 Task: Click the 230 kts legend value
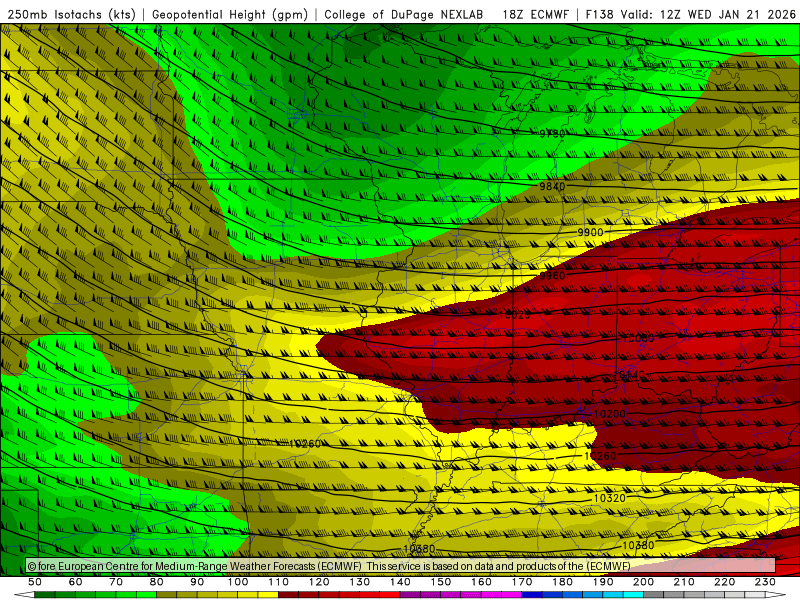[765, 582]
